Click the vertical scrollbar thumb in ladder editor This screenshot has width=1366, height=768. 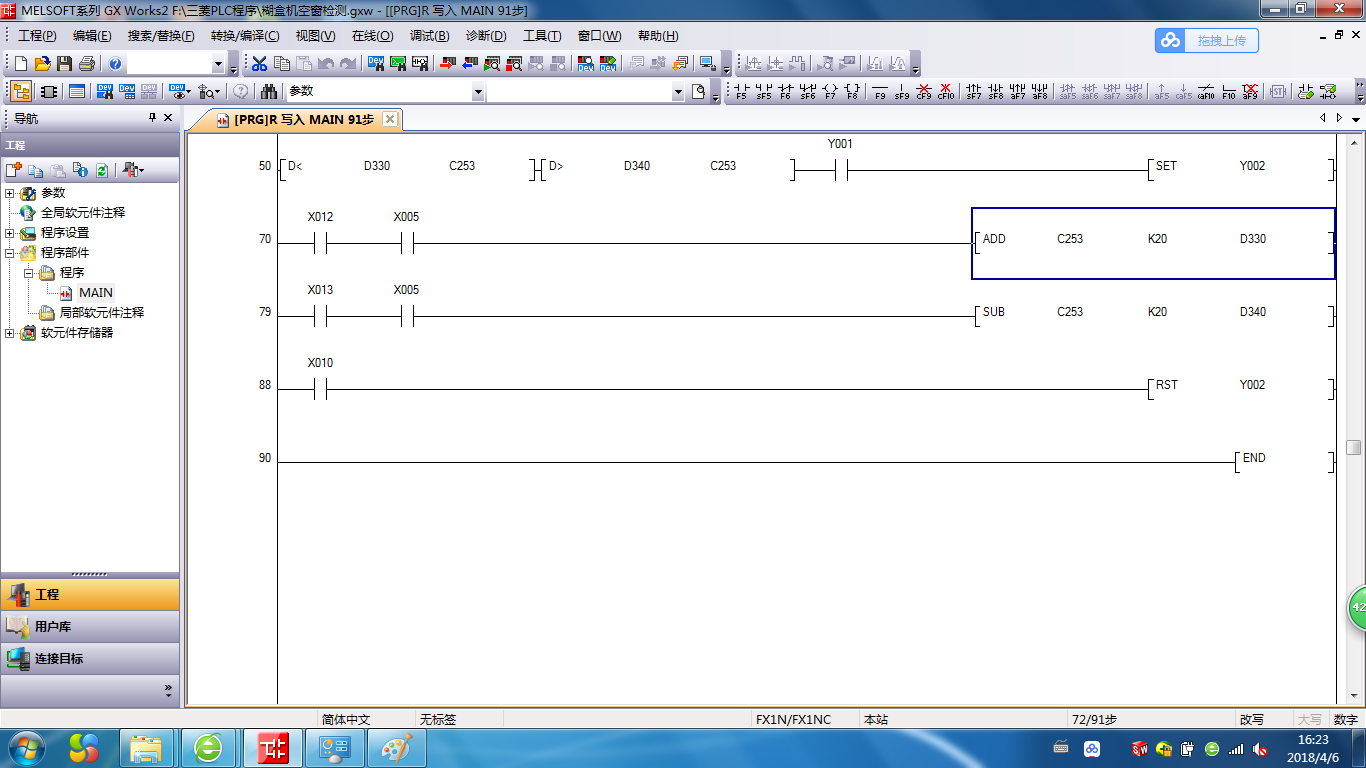[x=1353, y=447]
